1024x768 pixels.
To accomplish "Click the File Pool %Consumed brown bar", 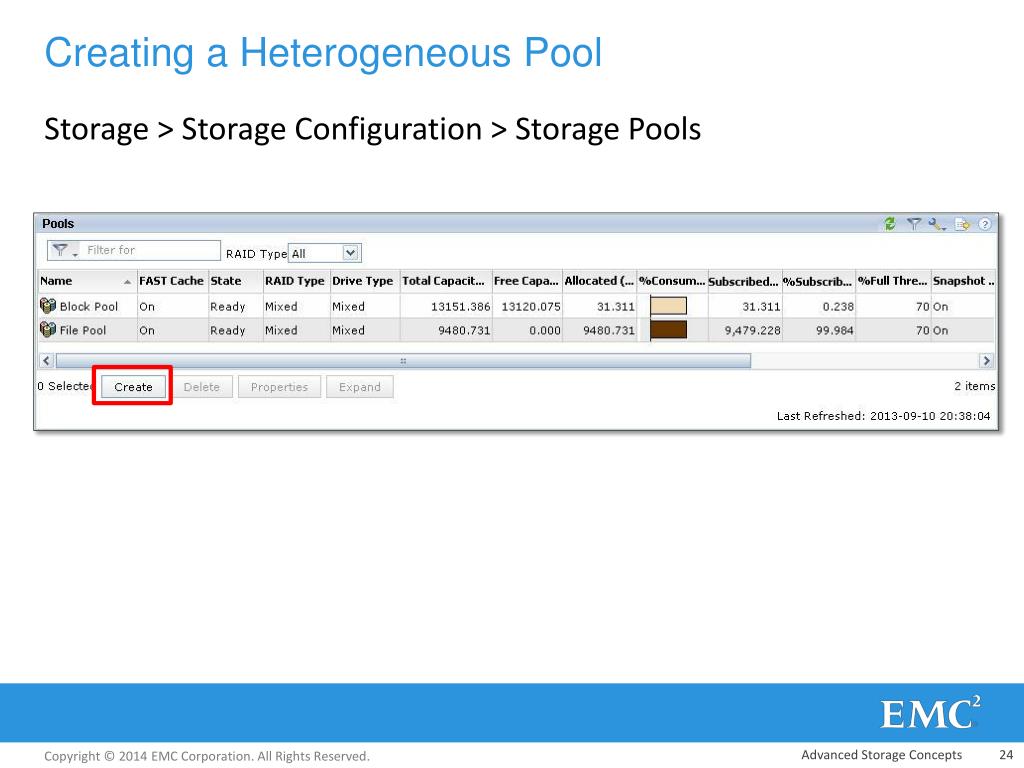I will click(x=668, y=330).
